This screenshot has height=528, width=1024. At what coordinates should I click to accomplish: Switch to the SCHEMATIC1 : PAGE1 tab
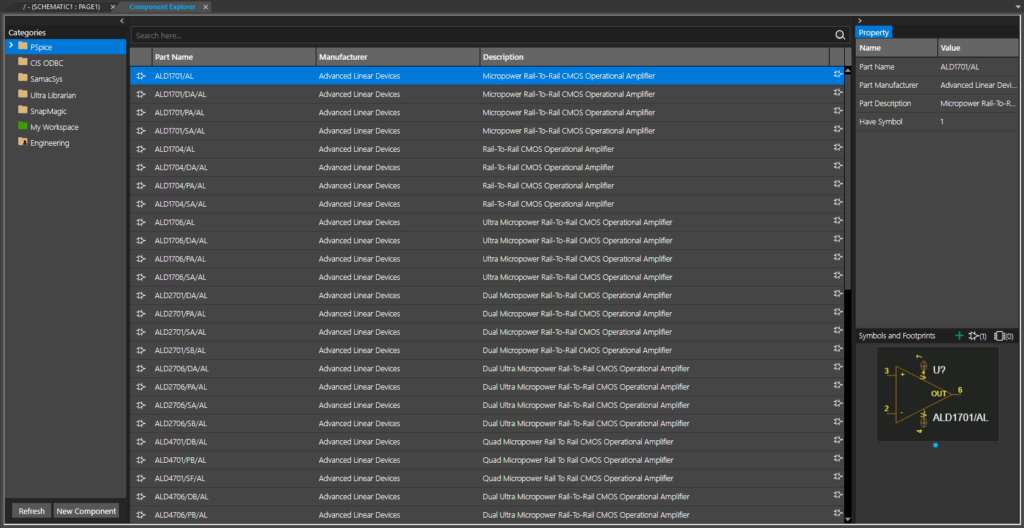coord(61,7)
